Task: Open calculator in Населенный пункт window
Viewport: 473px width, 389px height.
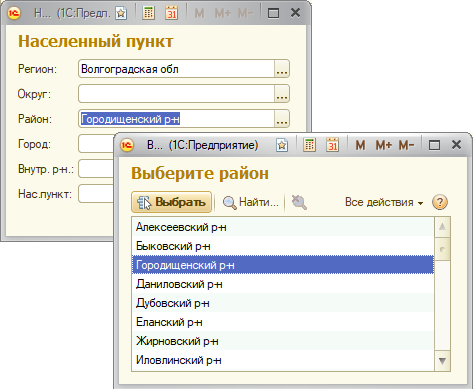Action: tap(148, 13)
